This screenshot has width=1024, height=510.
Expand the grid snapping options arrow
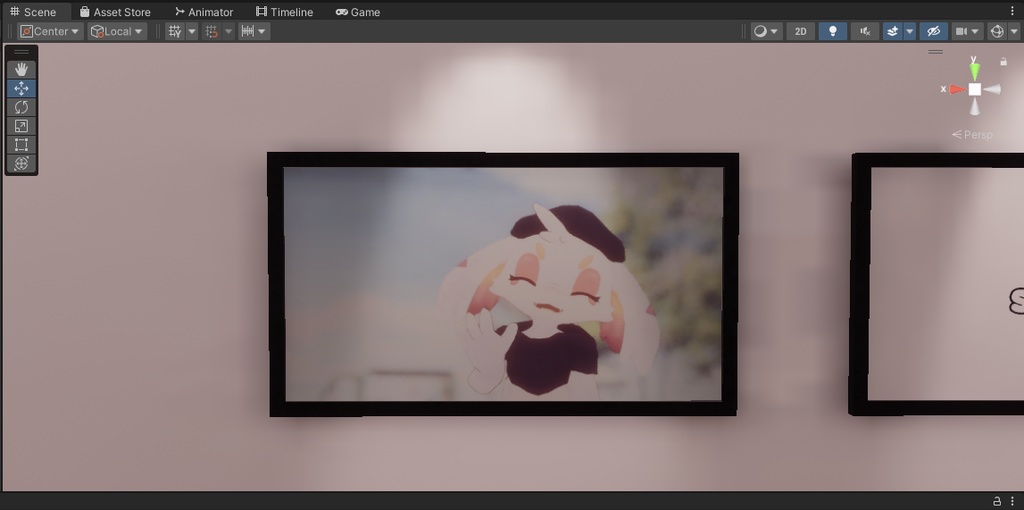pyautogui.click(x=229, y=31)
